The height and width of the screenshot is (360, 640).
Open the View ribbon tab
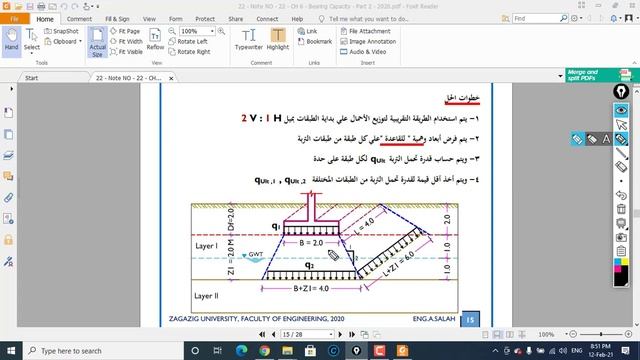point(149,19)
